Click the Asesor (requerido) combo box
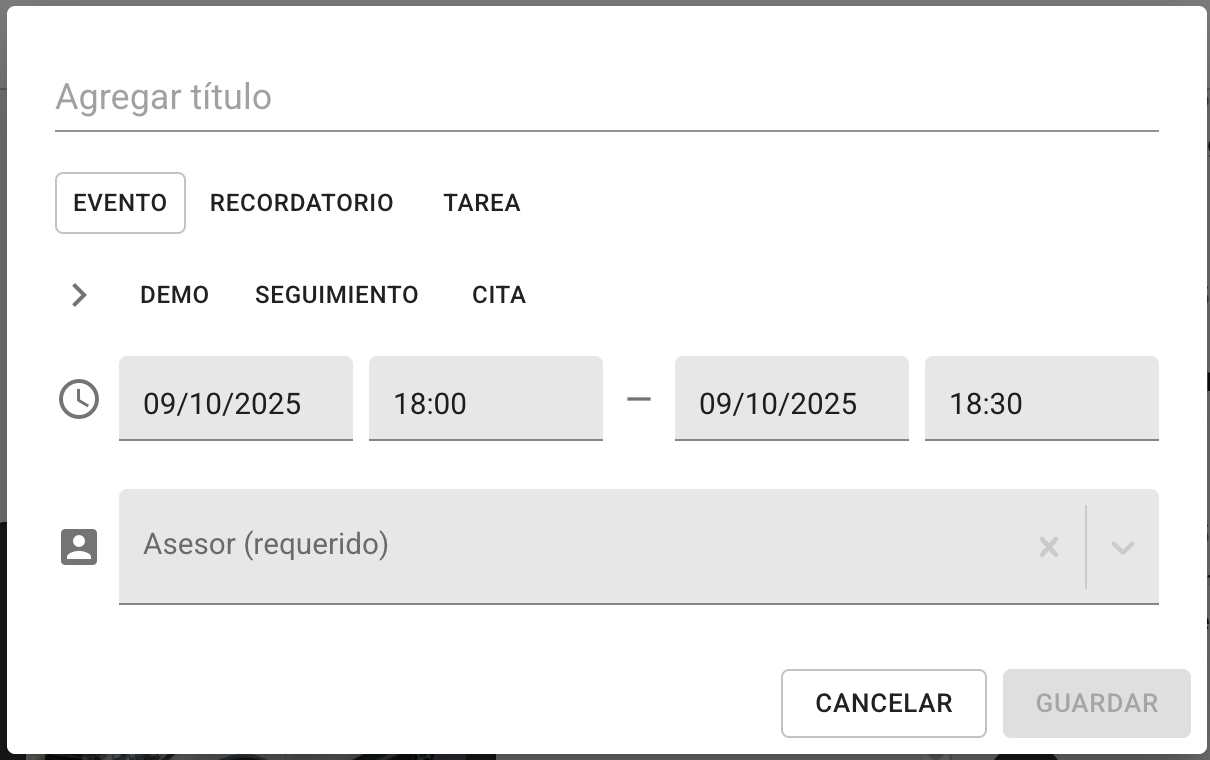This screenshot has width=1210, height=760. pyautogui.click(x=580, y=545)
